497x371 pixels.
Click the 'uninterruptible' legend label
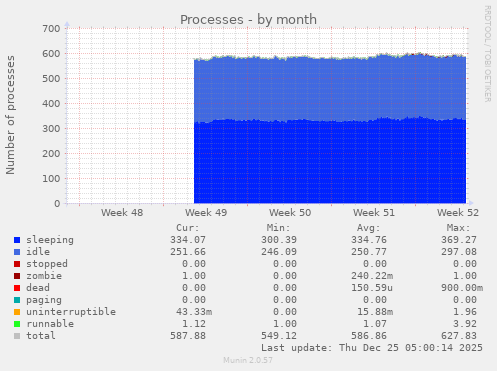71,312
